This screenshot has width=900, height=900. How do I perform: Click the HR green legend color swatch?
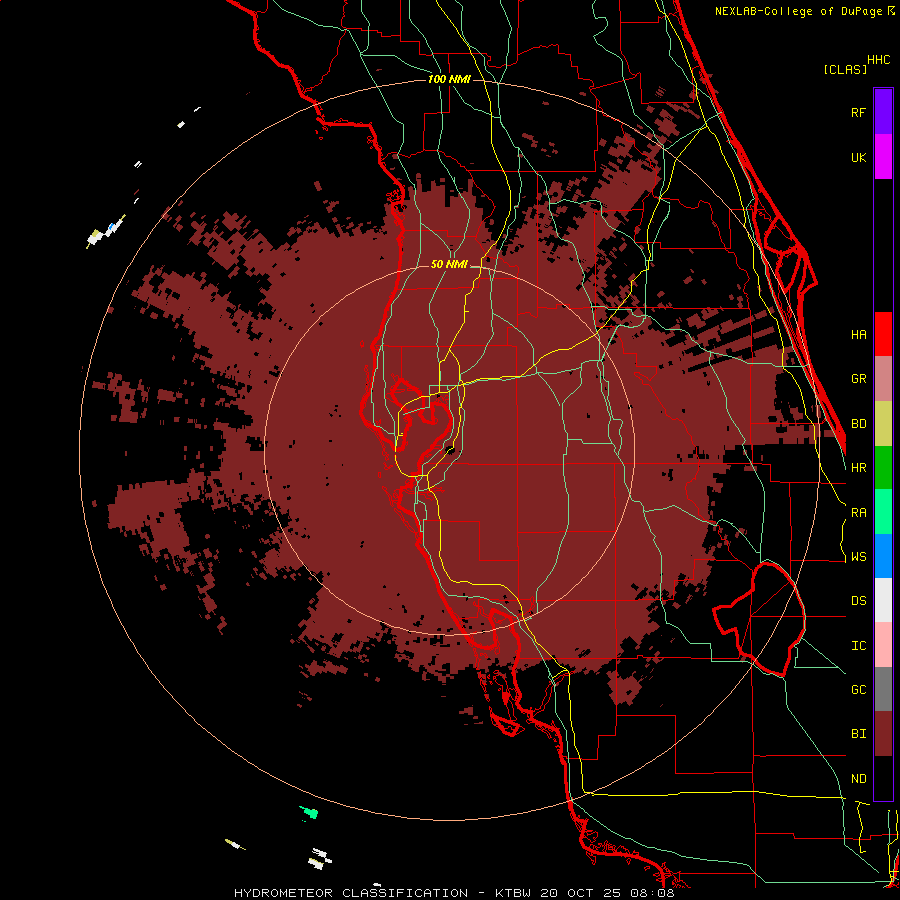883,468
